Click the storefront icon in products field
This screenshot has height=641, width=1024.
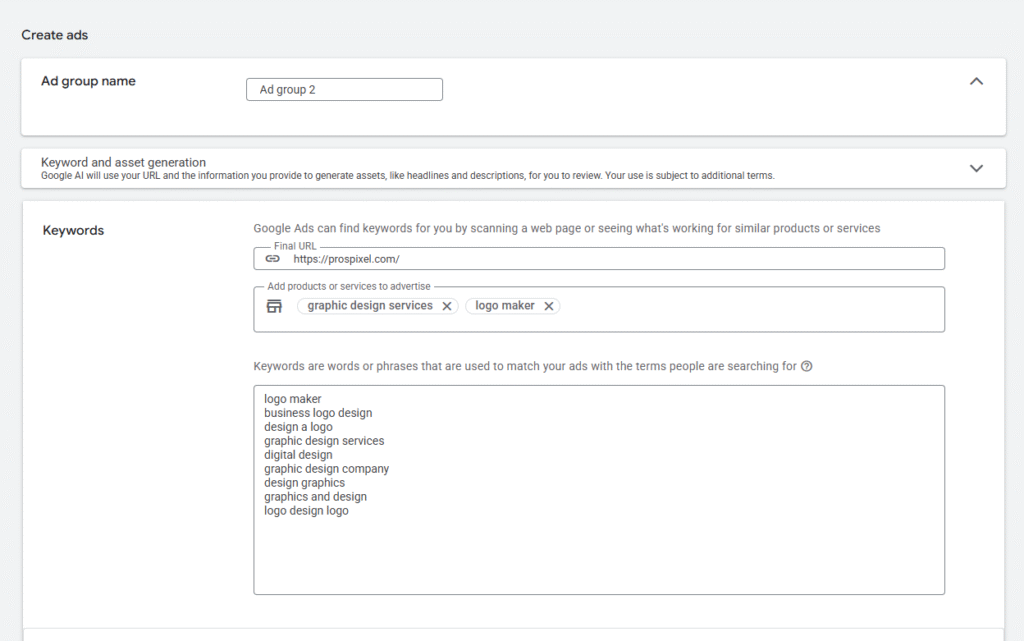pyautogui.click(x=274, y=306)
